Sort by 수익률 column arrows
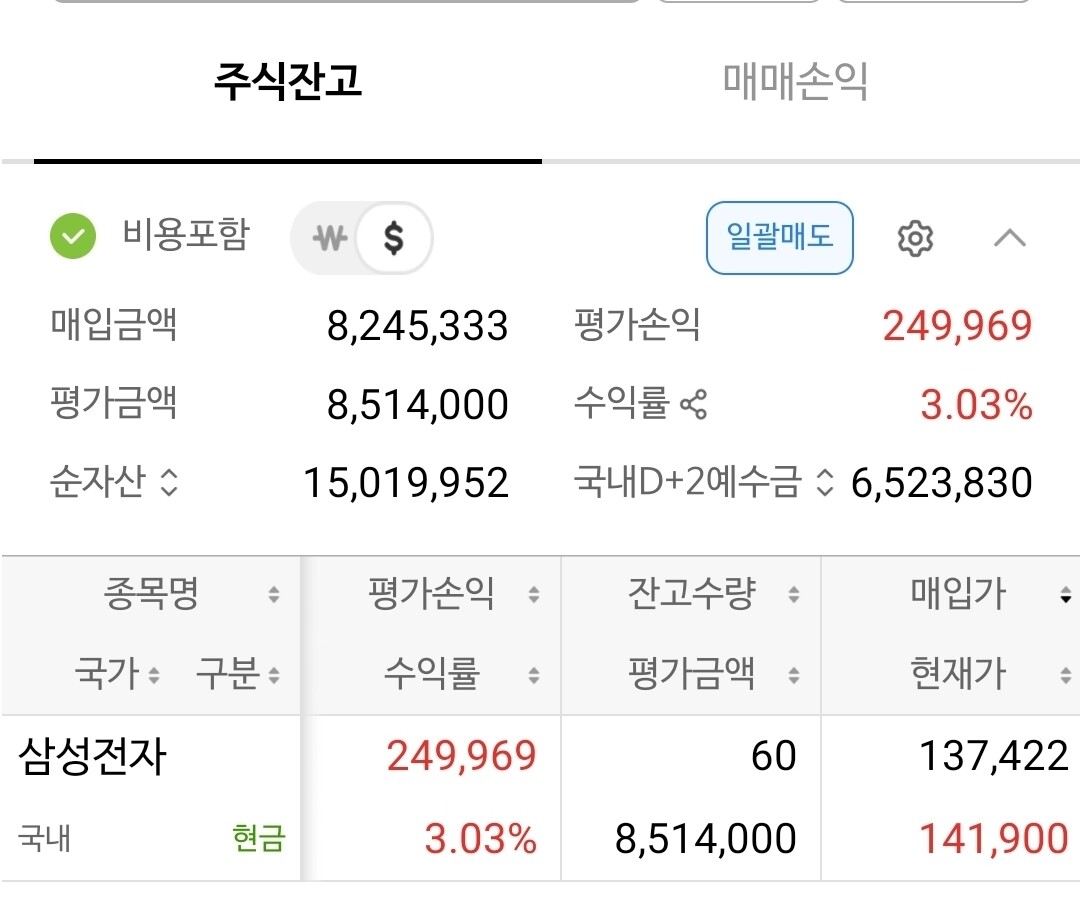This screenshot has width=1080, height=898. point(534,676)
